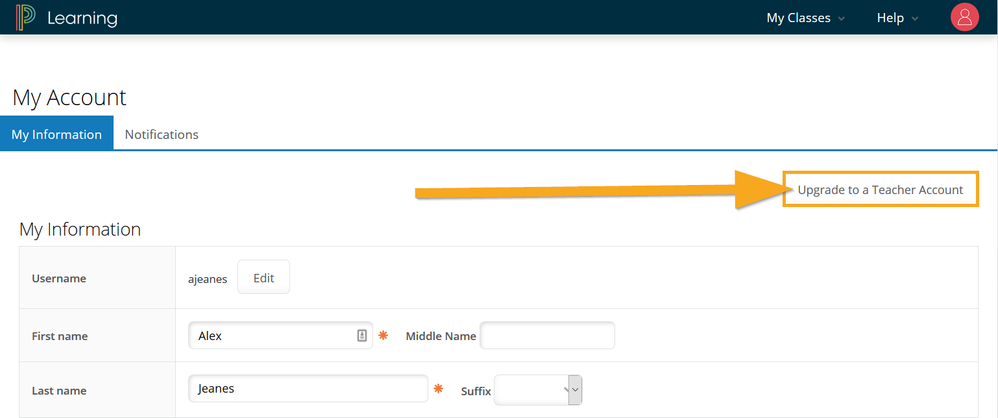The height and width of the screenshot is (418, 998).
Task: Click the Last name input field
Action: click(x=308, y=388)
